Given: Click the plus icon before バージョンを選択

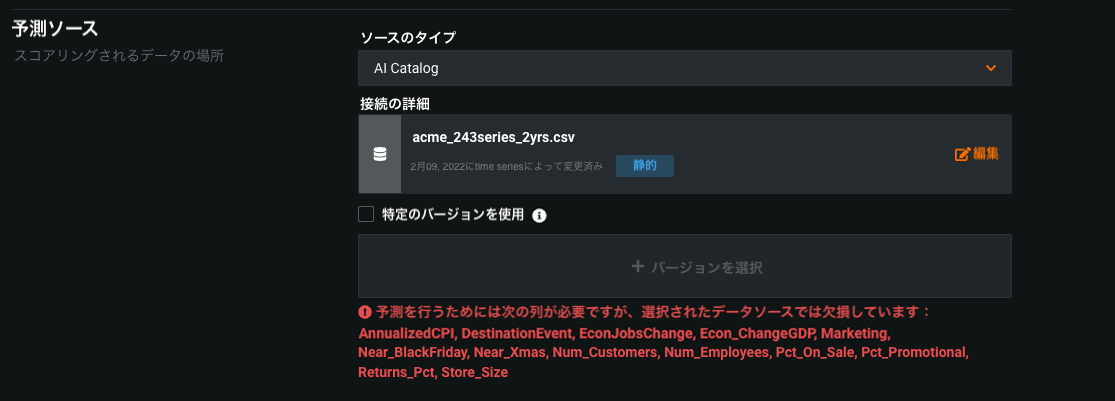Looking at the screenshot, I should (637, 267).
